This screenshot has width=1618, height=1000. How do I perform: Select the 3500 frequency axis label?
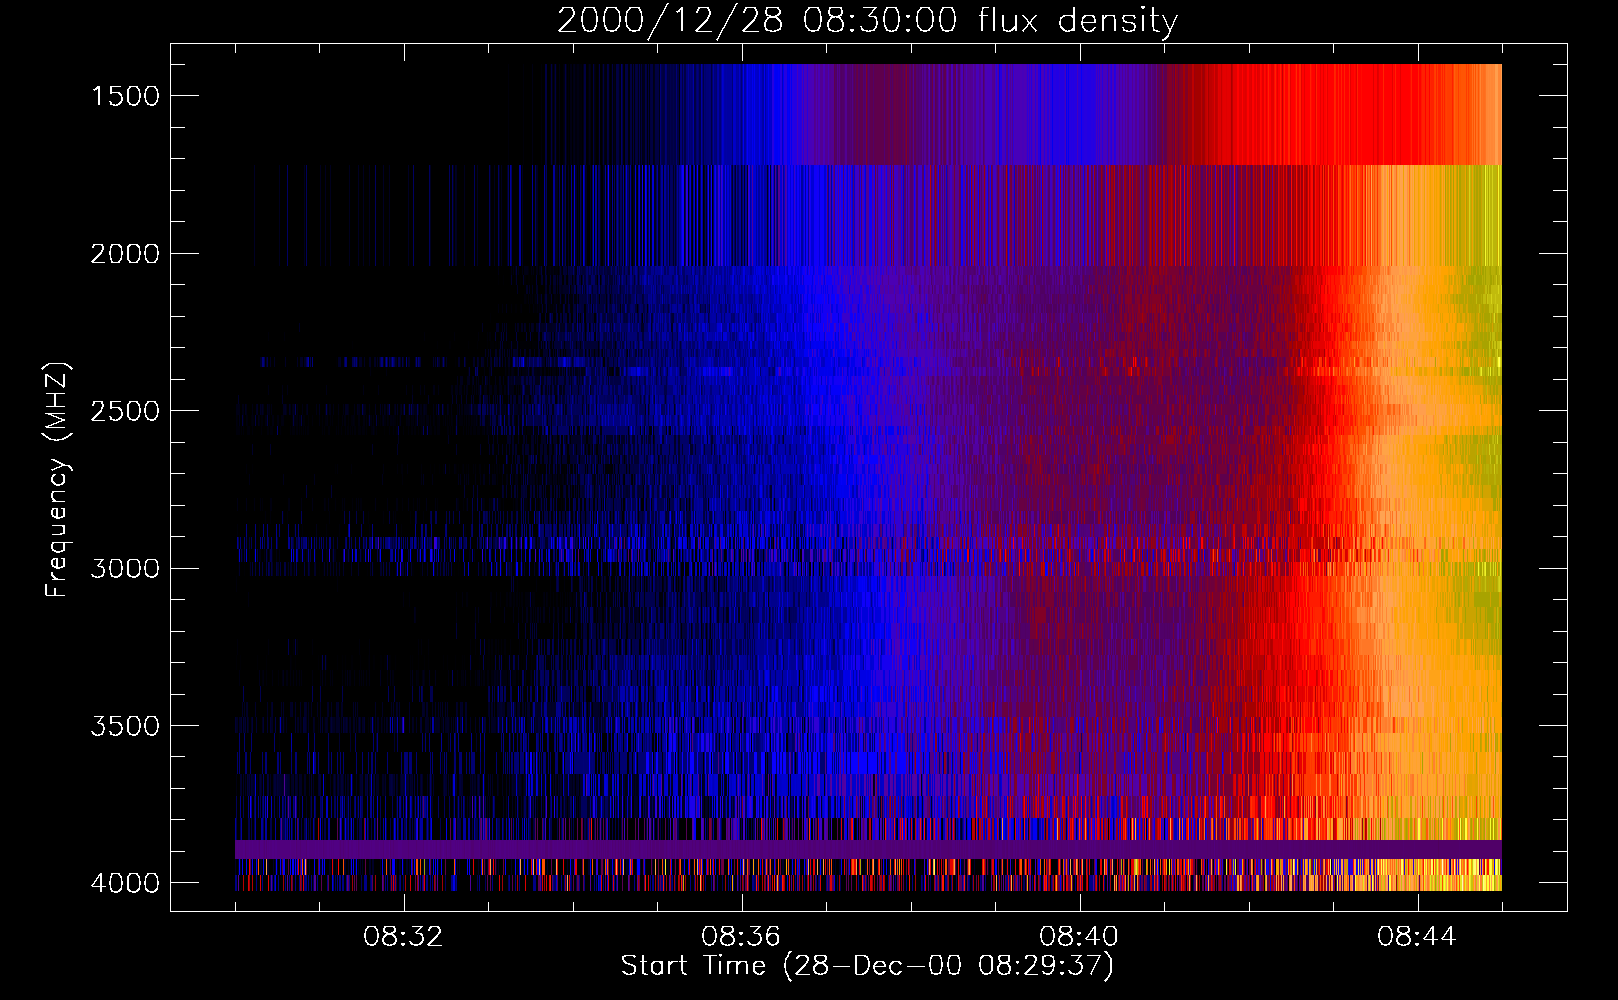point(125,726)
